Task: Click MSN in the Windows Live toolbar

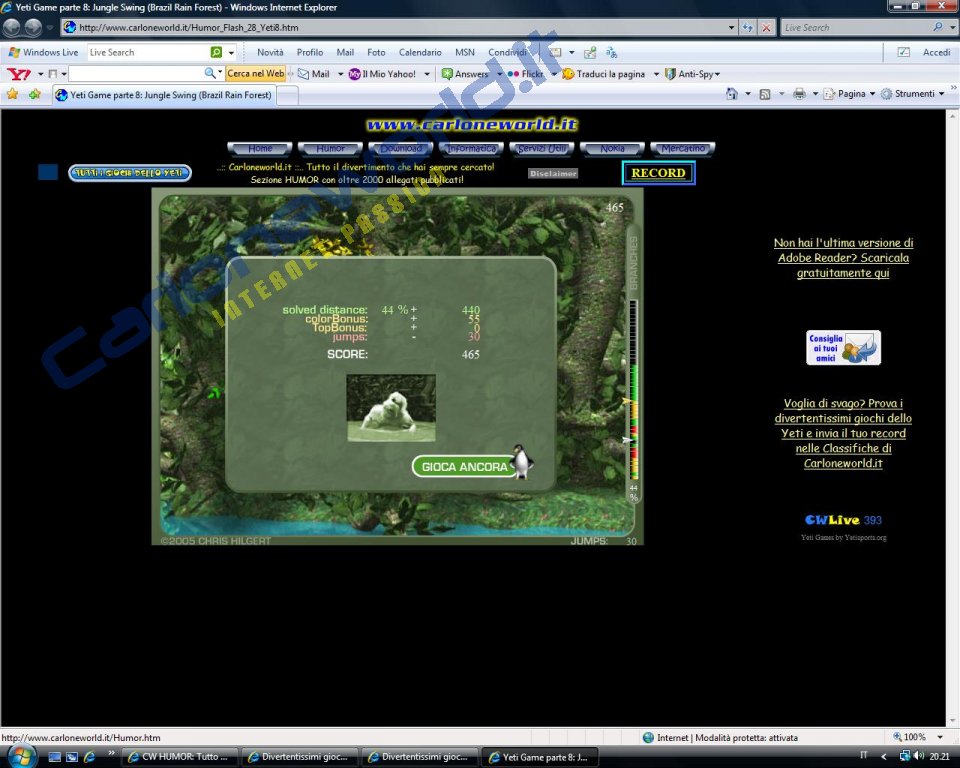Action: (x=465, y=53)
